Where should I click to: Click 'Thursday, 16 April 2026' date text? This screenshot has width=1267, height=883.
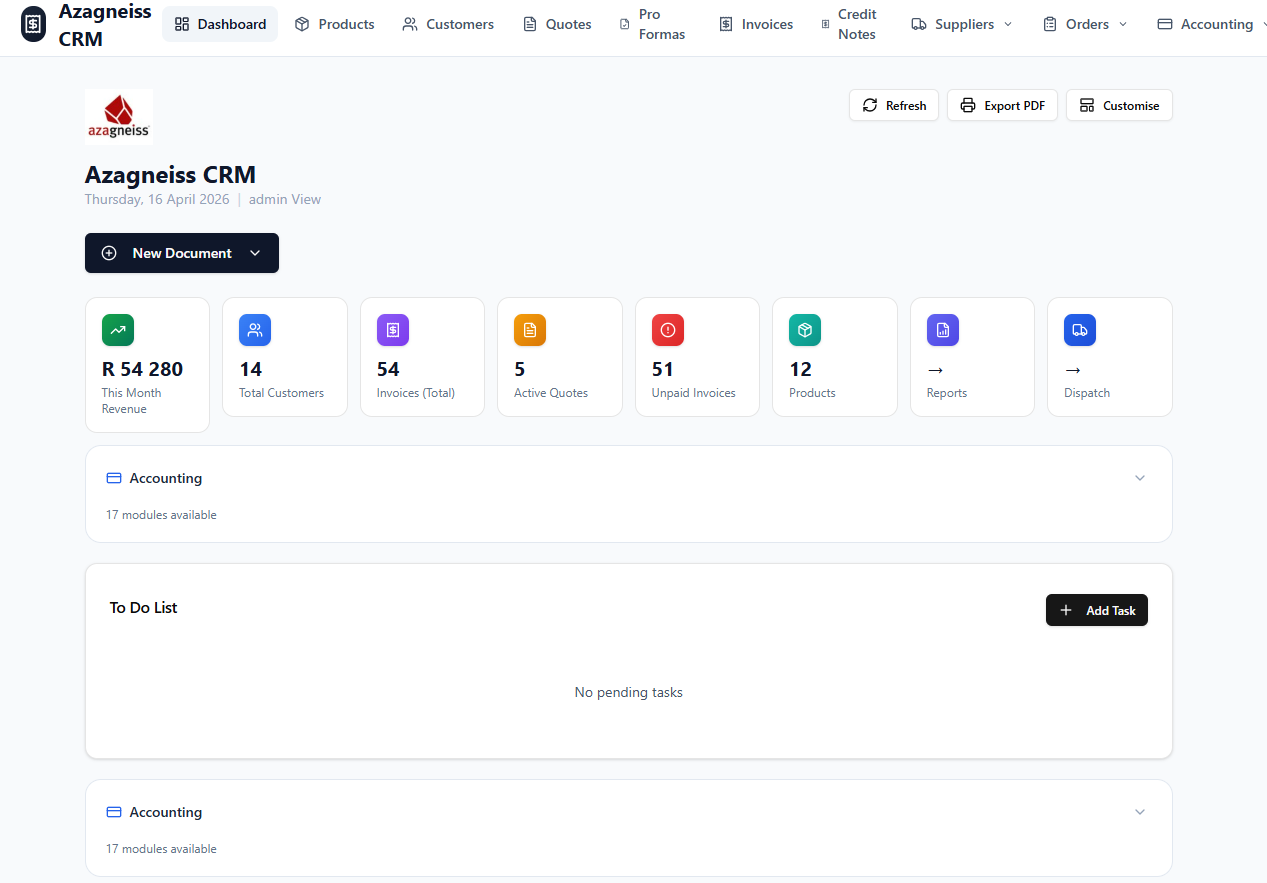click(157, 199)
